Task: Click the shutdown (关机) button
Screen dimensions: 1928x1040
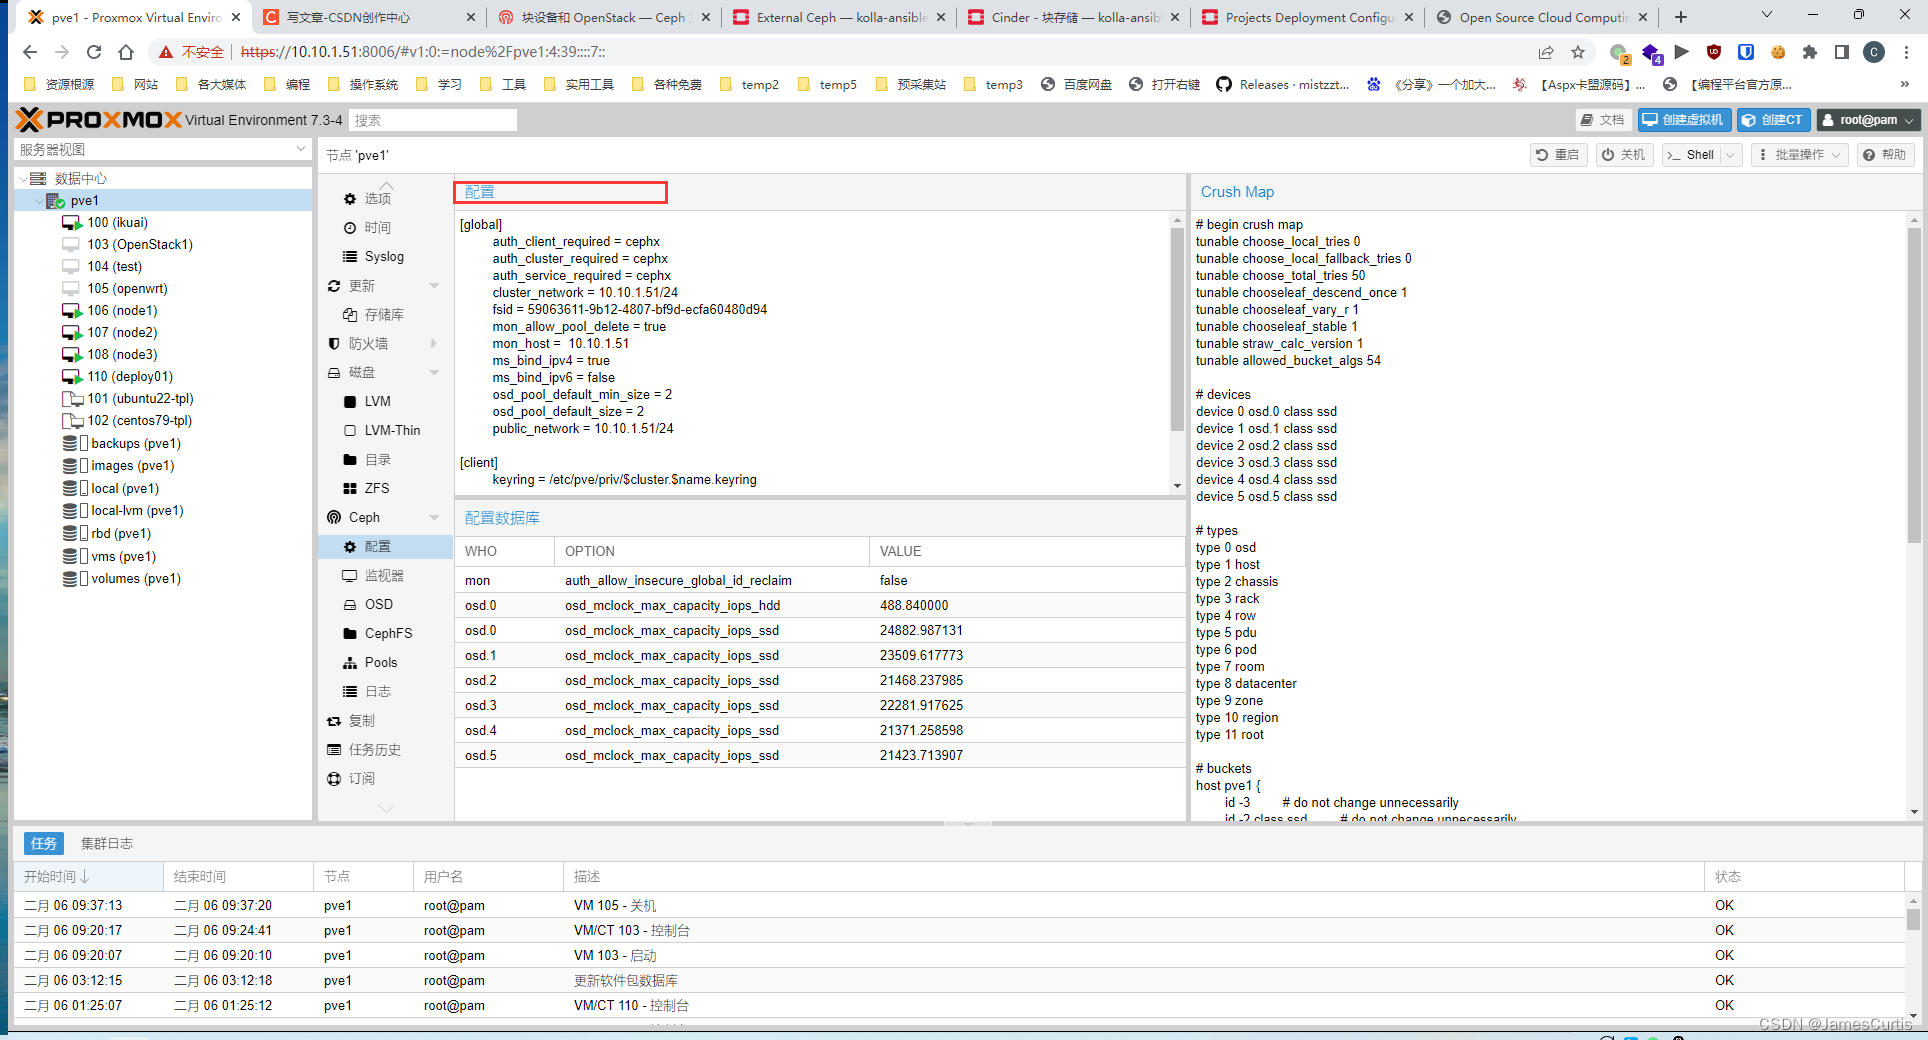Action: tap(1624, 155)
